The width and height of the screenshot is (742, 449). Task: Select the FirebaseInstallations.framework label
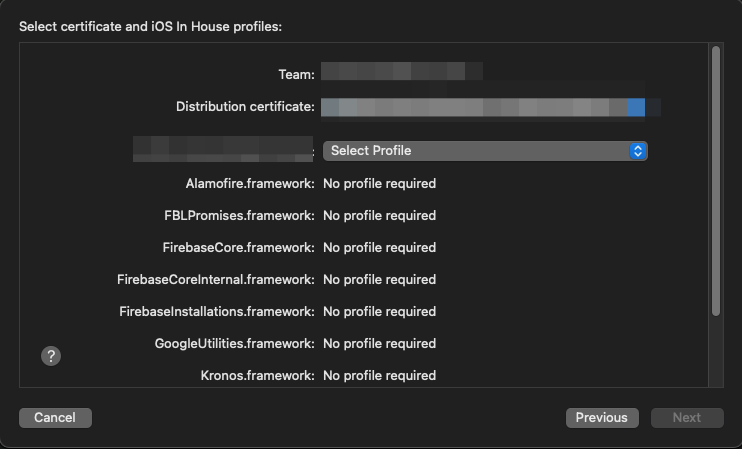[x=217, y=312]
